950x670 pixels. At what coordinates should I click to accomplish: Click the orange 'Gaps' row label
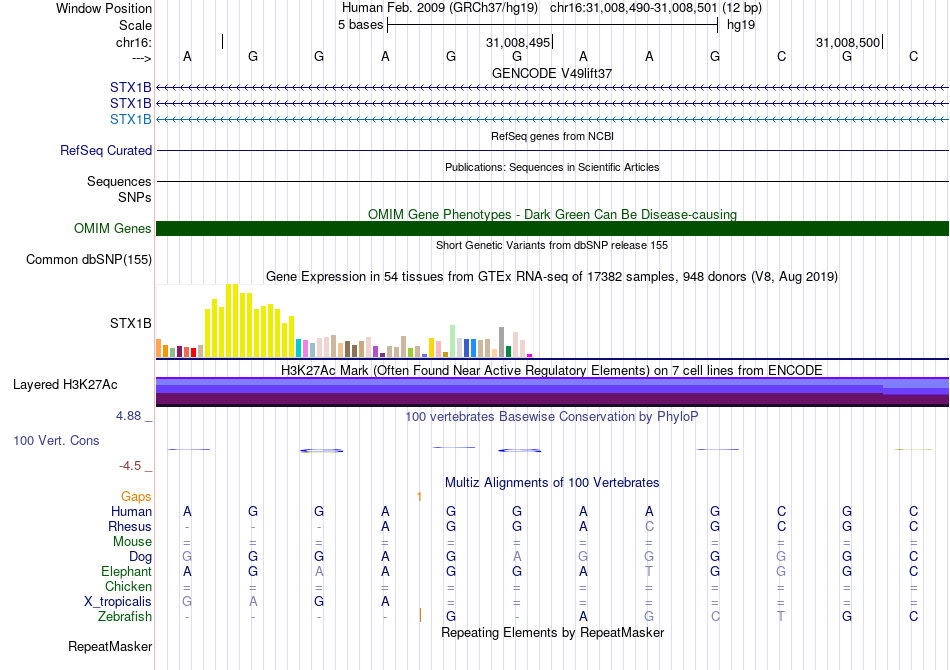(136, 497)
